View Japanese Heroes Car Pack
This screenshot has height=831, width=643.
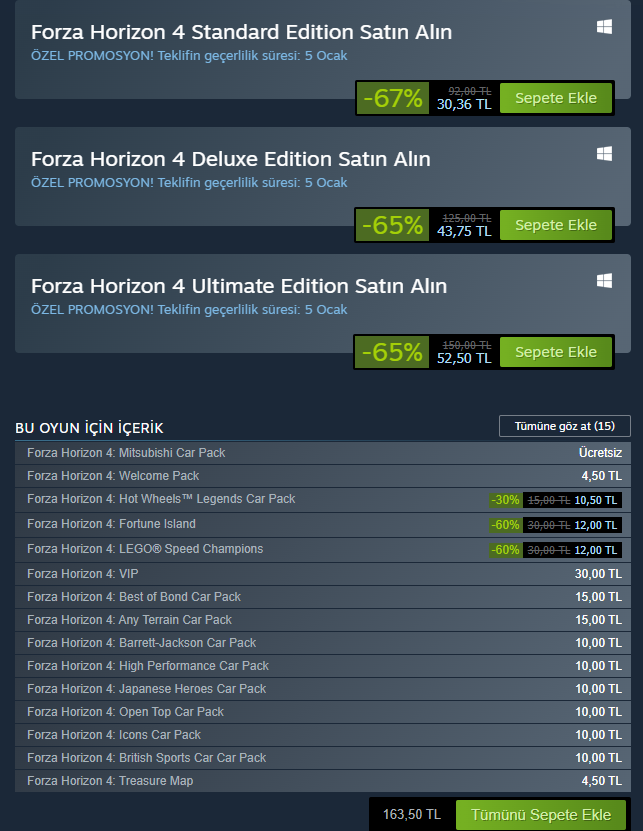(x=146, y=689)
